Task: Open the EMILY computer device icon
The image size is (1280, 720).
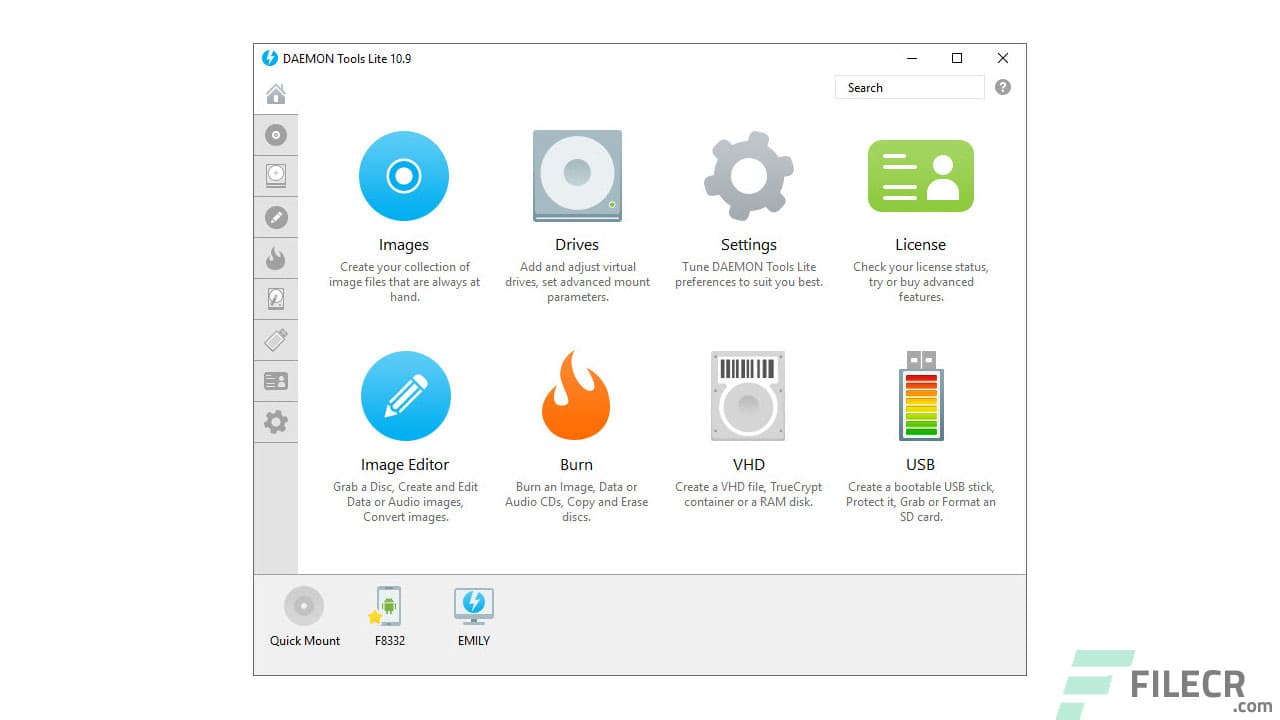Action: tap(473, 605)
